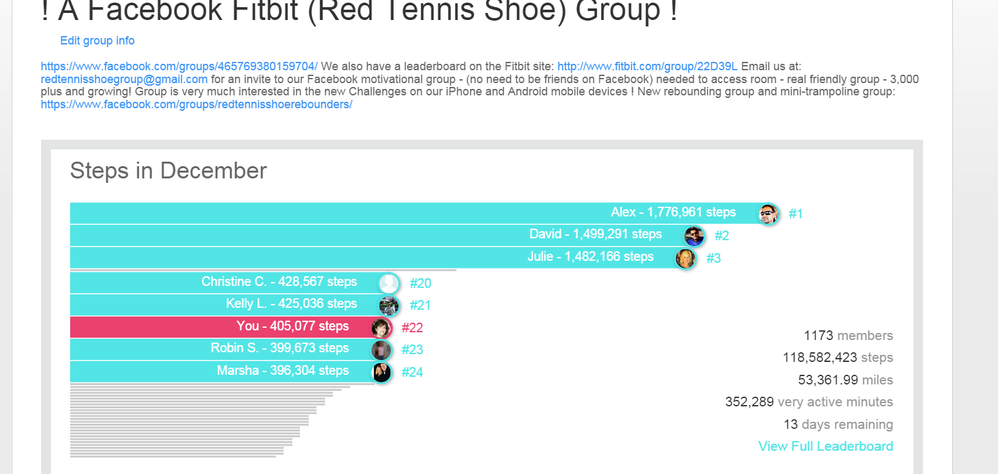Click the #20 rank label
The width and height of the screenshot is (998, 474).
coord(420,283)
